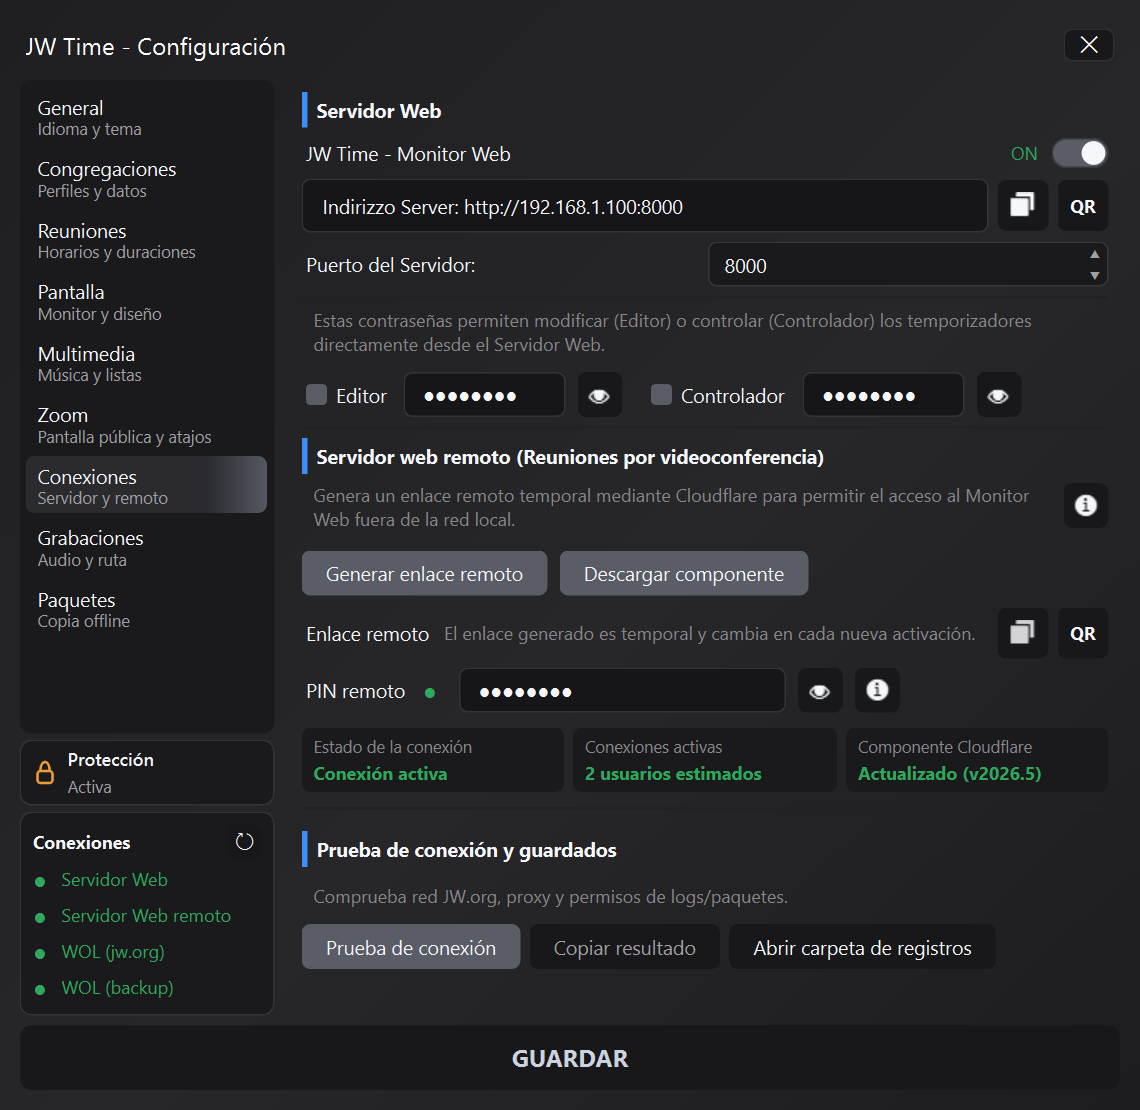1140x1110 pixels.
Task: Click the PIN remoto field
Action: (x=622, y=691)
